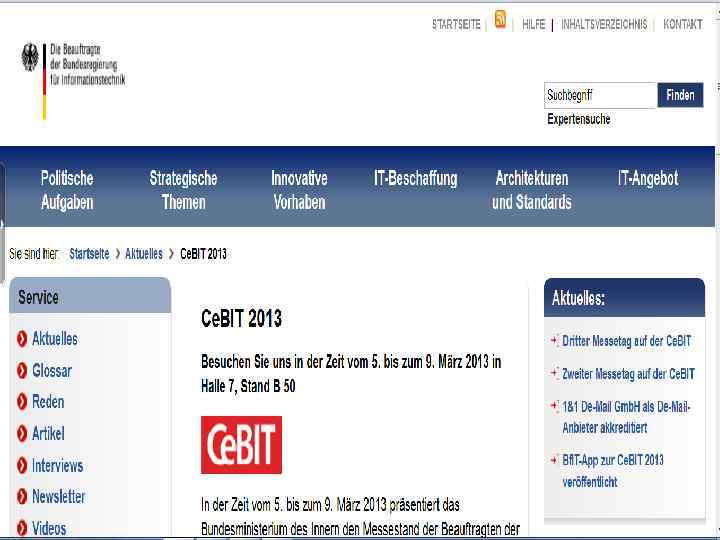Click the red bullet icon beside Artikel
The width and height of the screenshot is (720, 540).
coord(22,433)
